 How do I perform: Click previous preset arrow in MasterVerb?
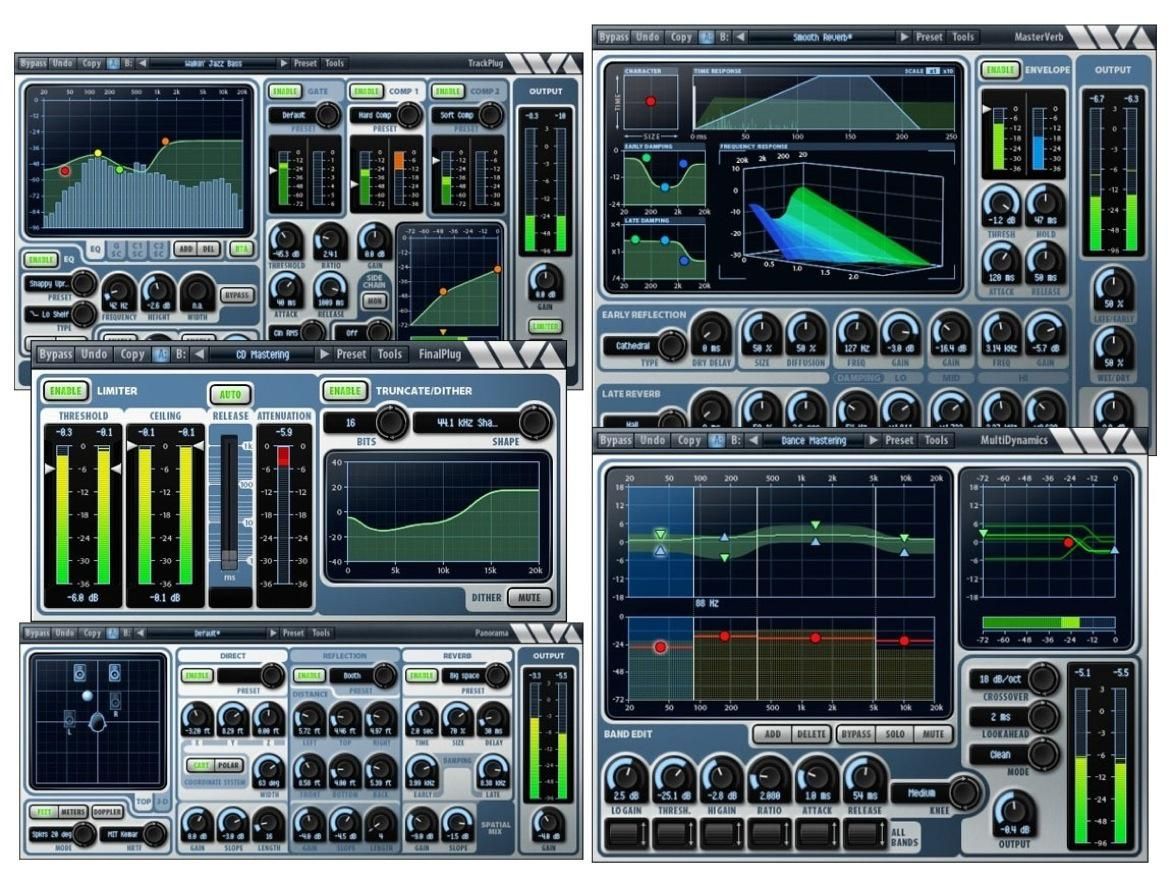[739, 37]
